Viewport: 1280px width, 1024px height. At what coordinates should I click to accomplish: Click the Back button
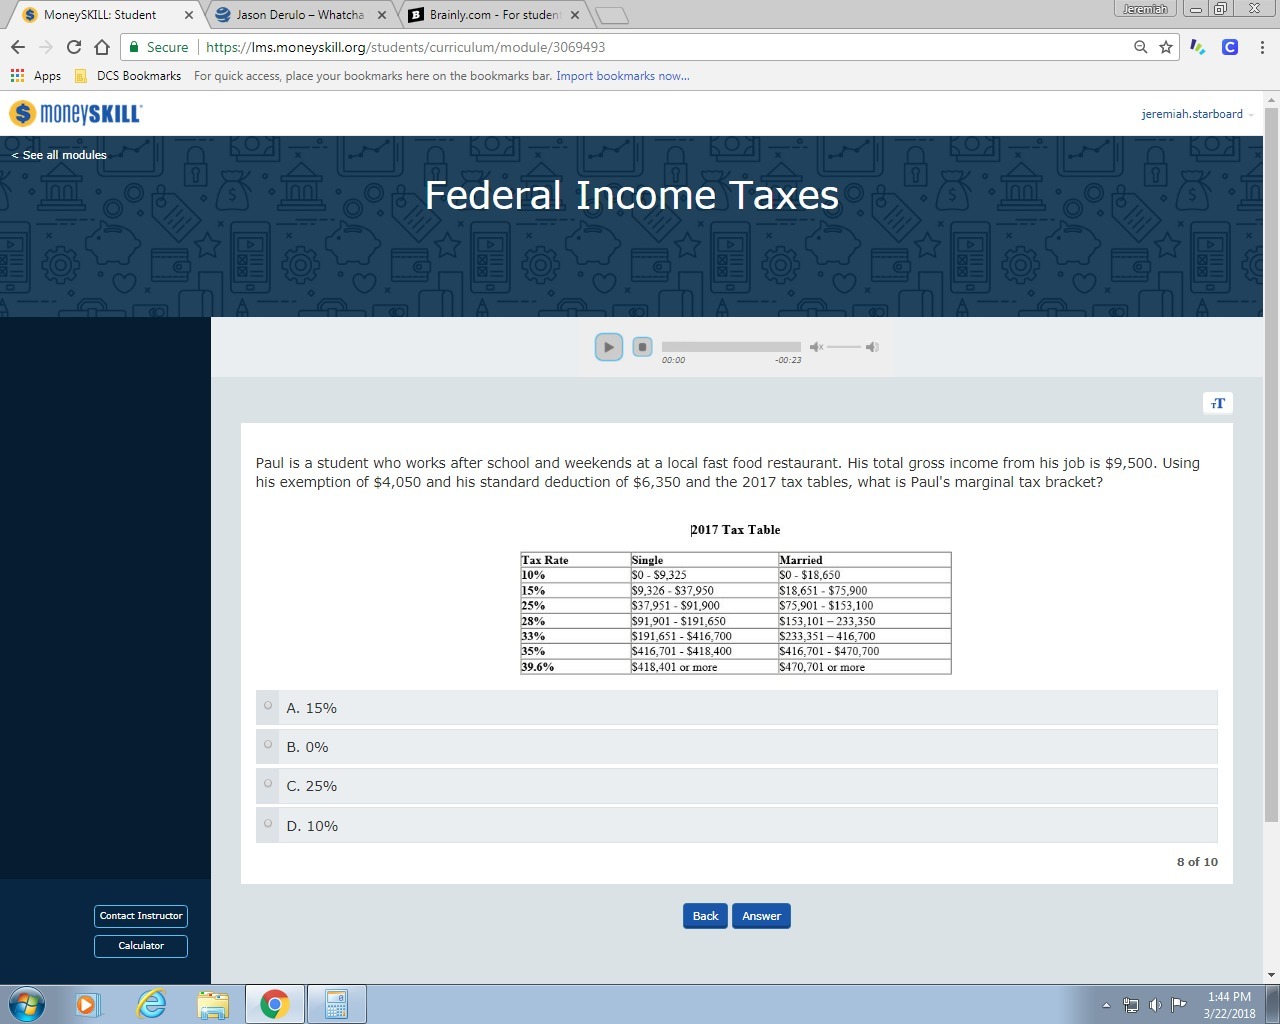tap(705, 916)
